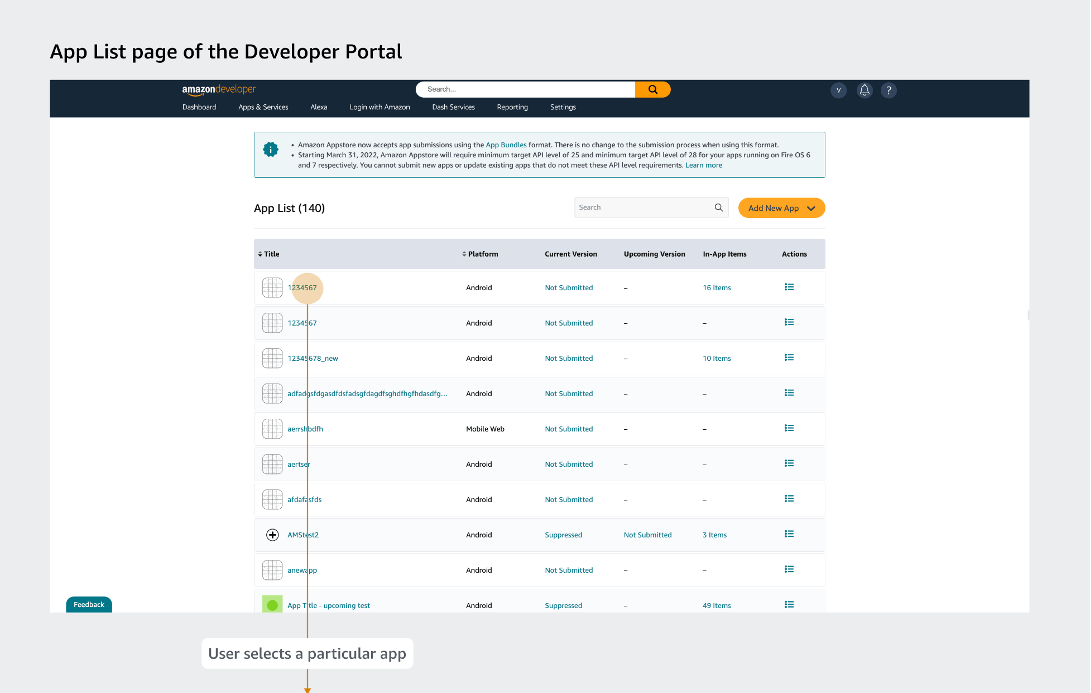Viewport: 1091px width, 693px height.
Task: Click the AMStest2 app icon
Action: click(272, 535)
